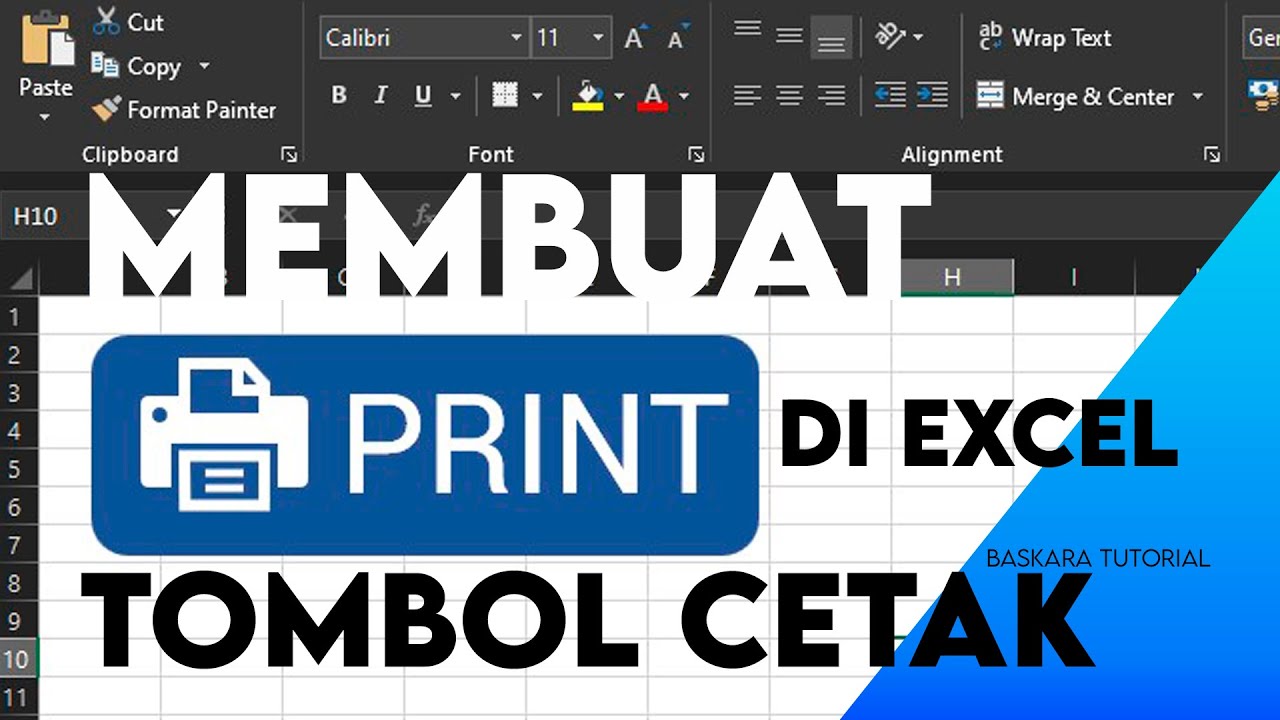The width and height of the screenshot is (1280, 720).
Task: Toggle Italic formatting
Action: pyautogui.click(x=381, y=96)
